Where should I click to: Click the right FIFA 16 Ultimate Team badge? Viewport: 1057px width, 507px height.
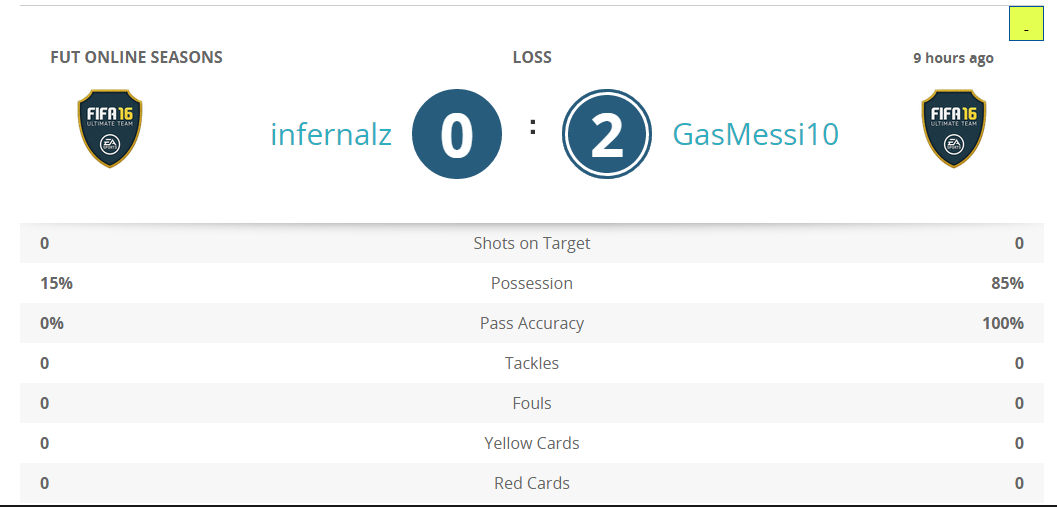tap(953, 128)
